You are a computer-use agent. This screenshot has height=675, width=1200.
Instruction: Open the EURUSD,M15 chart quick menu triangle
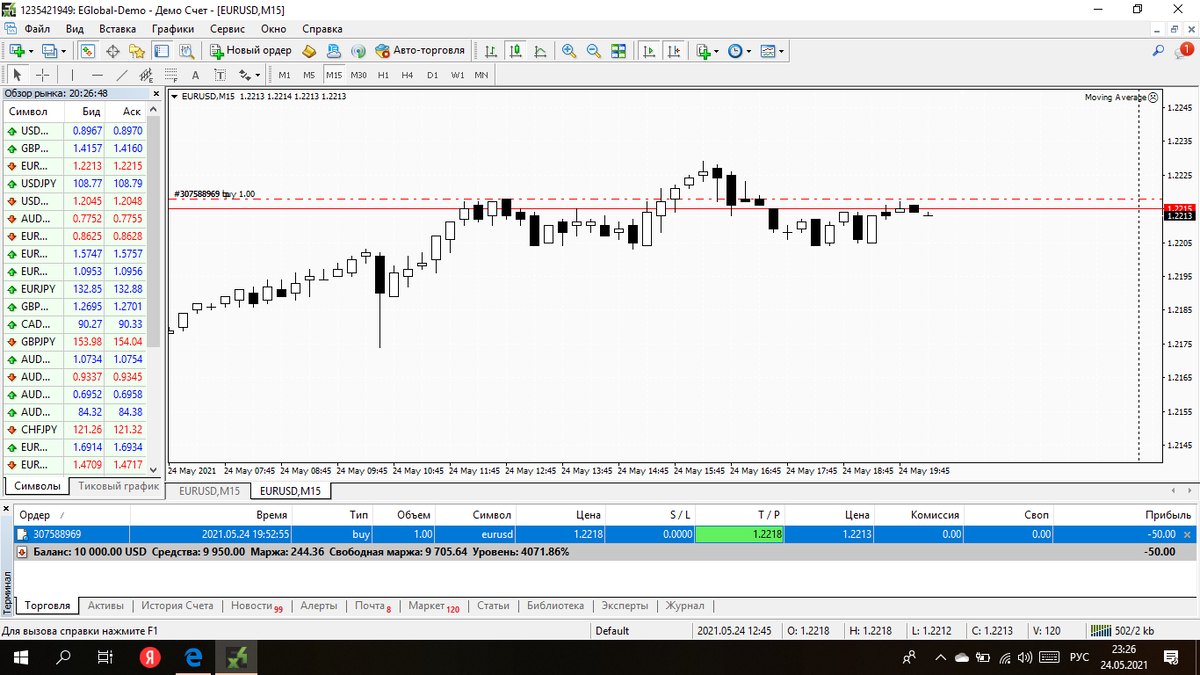pyautogui.click(x=176, y=97)
